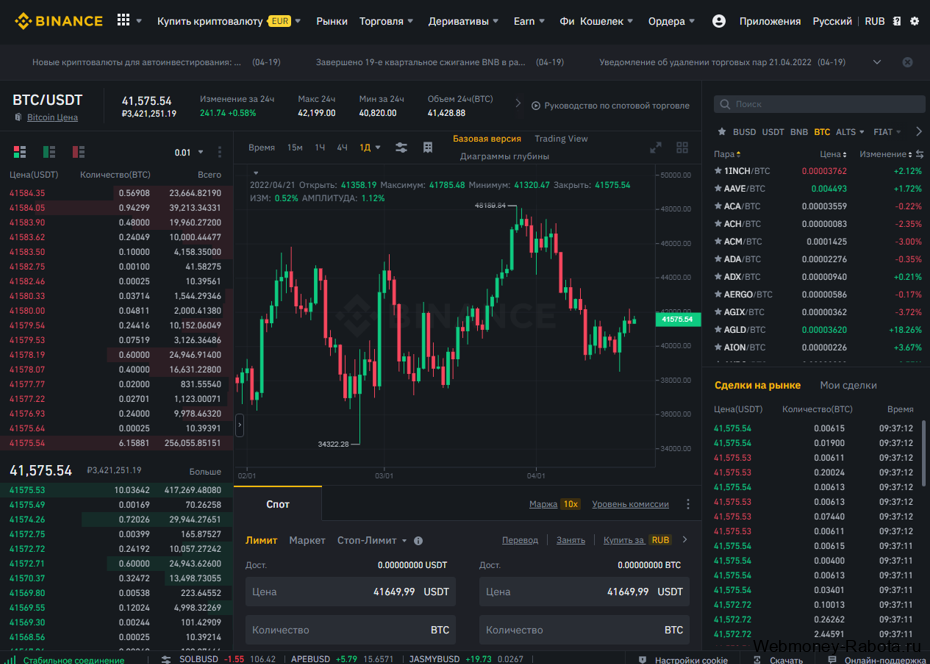930x664 pixels.
Task: Open the apps grid menu icon
Action: (123, 20)
